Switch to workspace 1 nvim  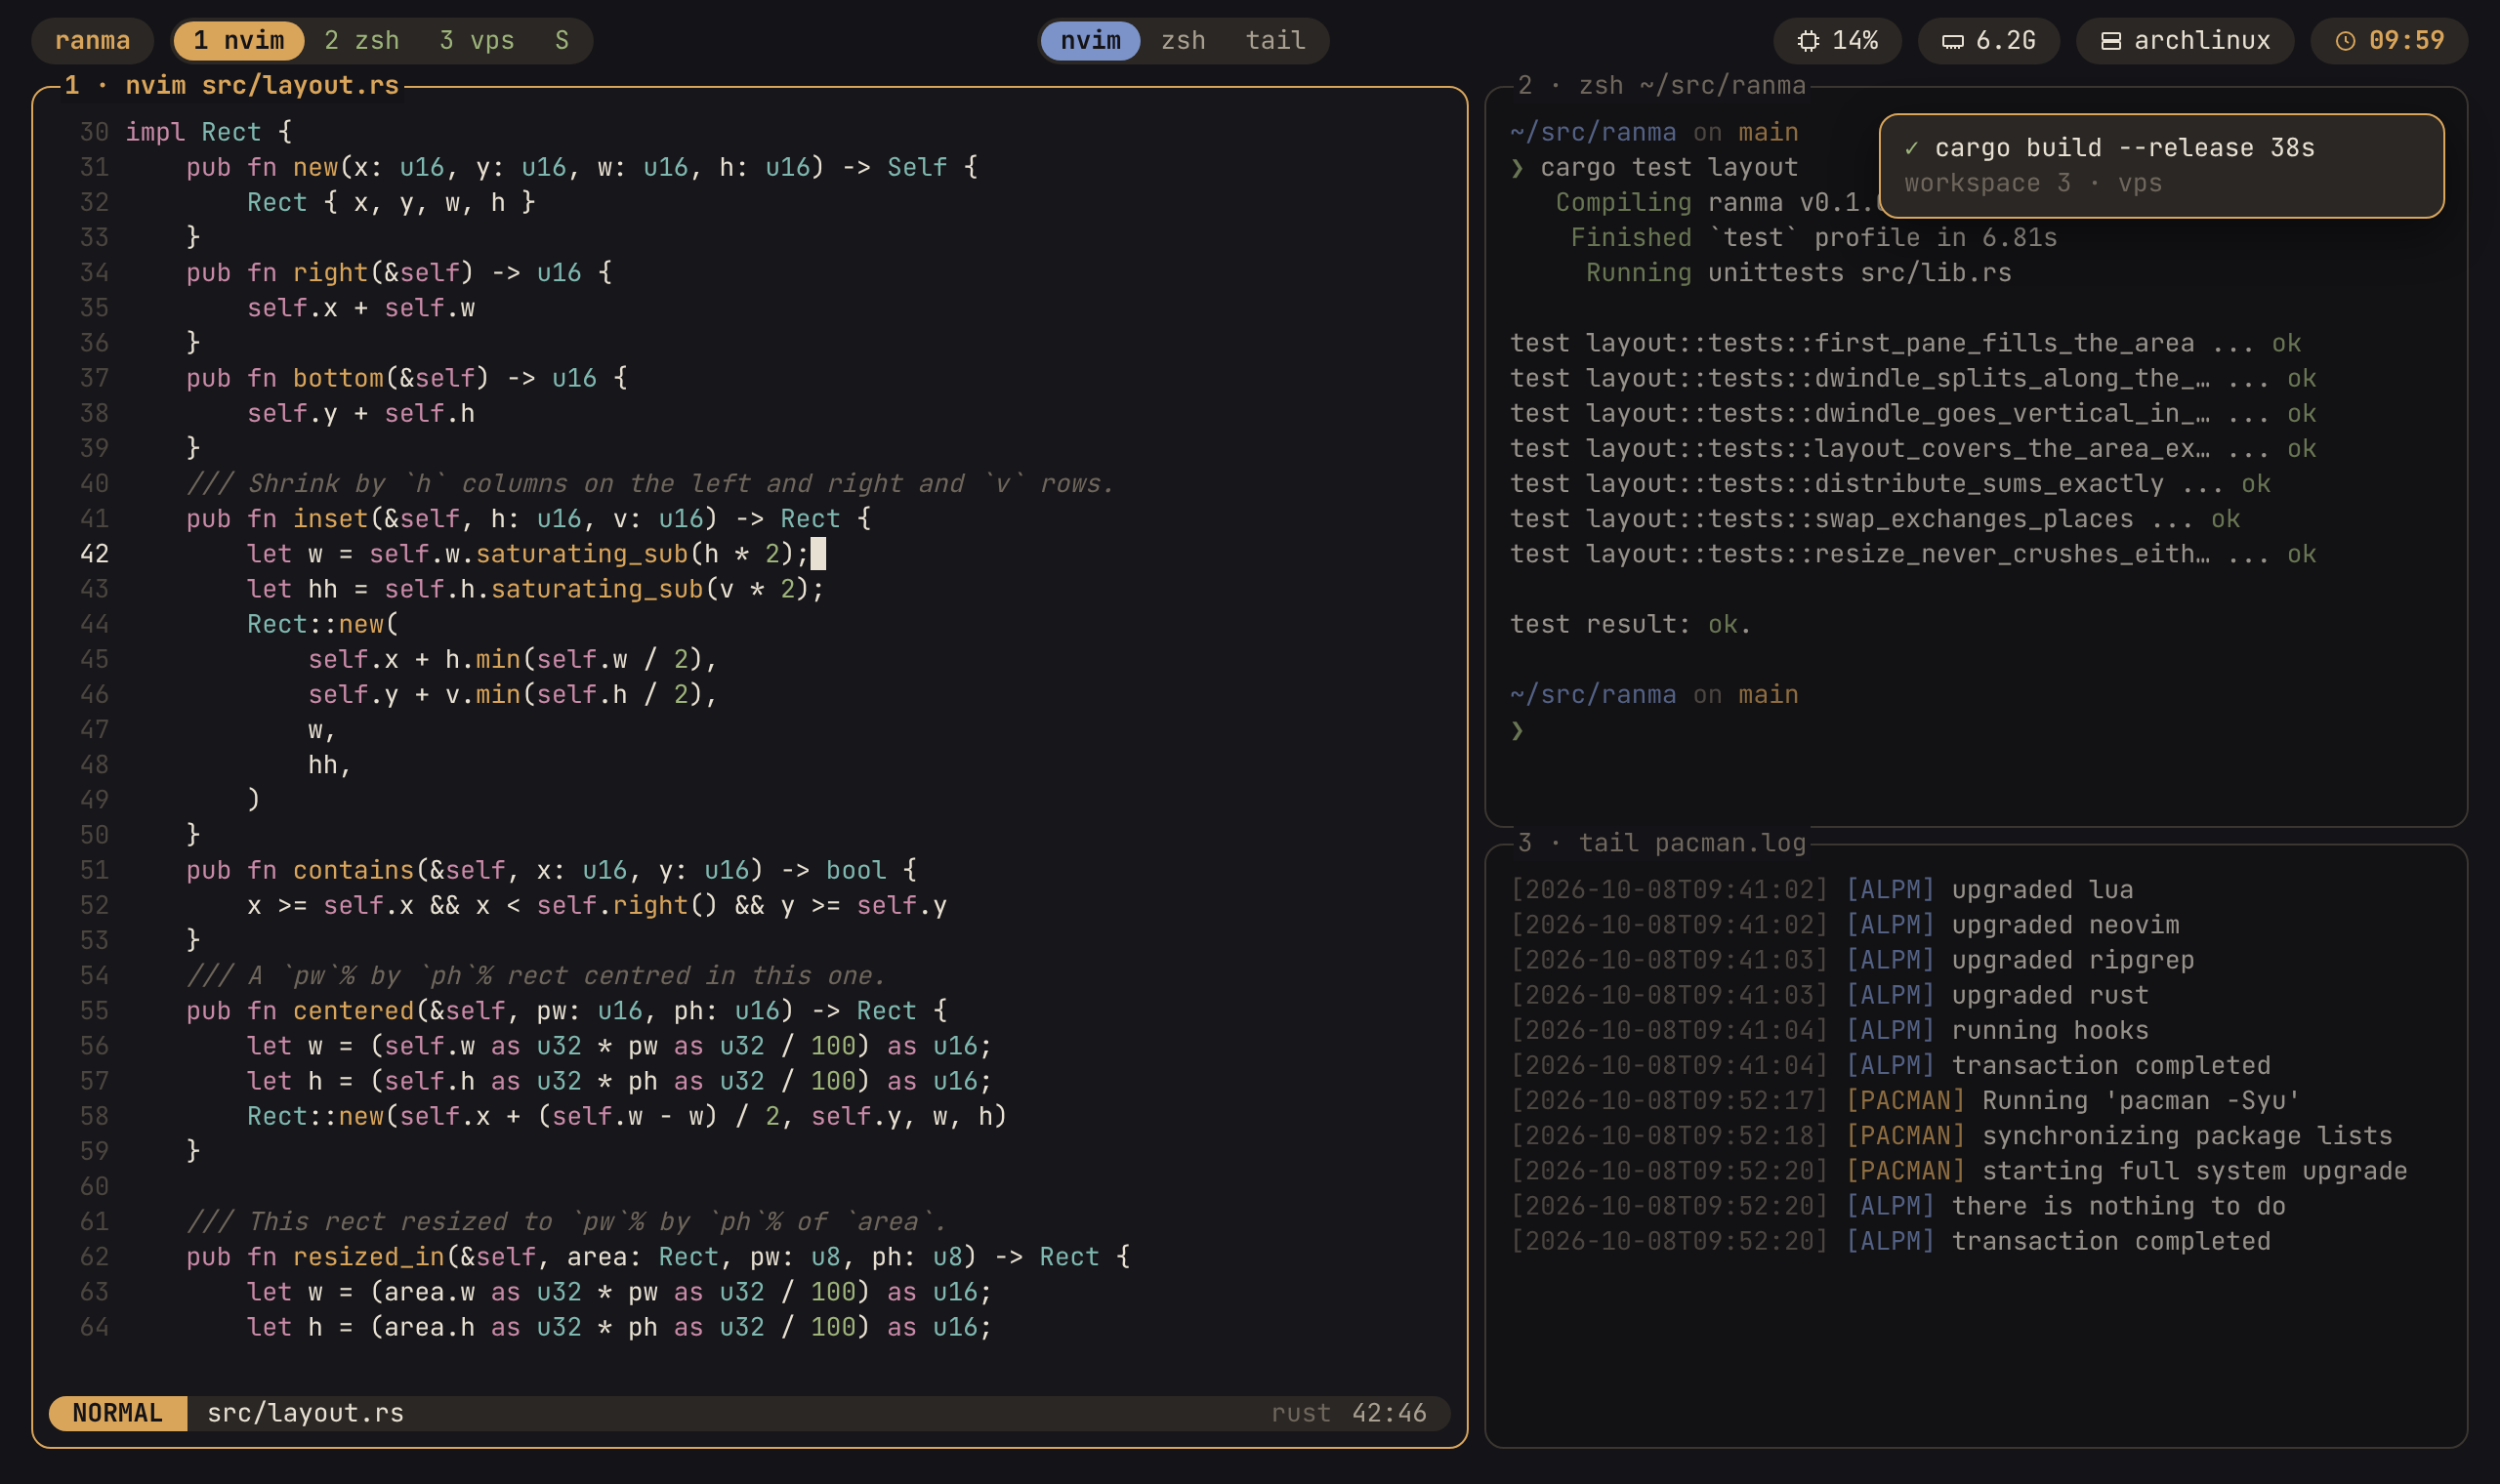(x=239, y=41)
